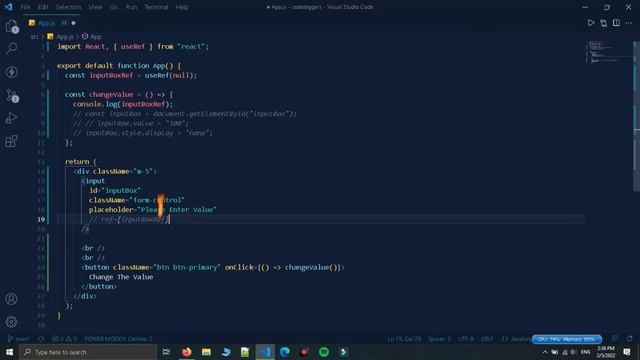Click the POWER MODE Combo status item

pos(118,339)
